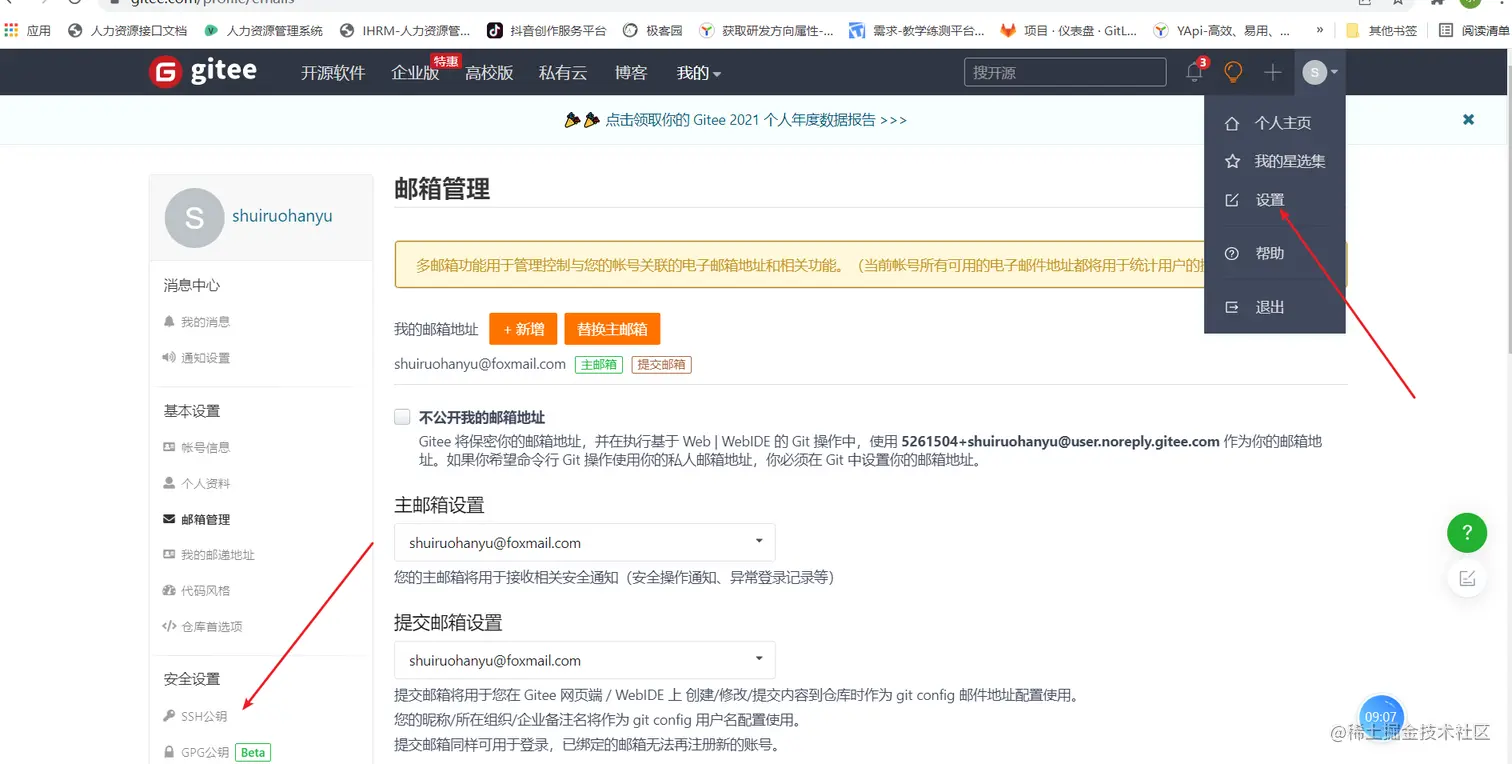Click the orange + 新增 button

[523, 329]
